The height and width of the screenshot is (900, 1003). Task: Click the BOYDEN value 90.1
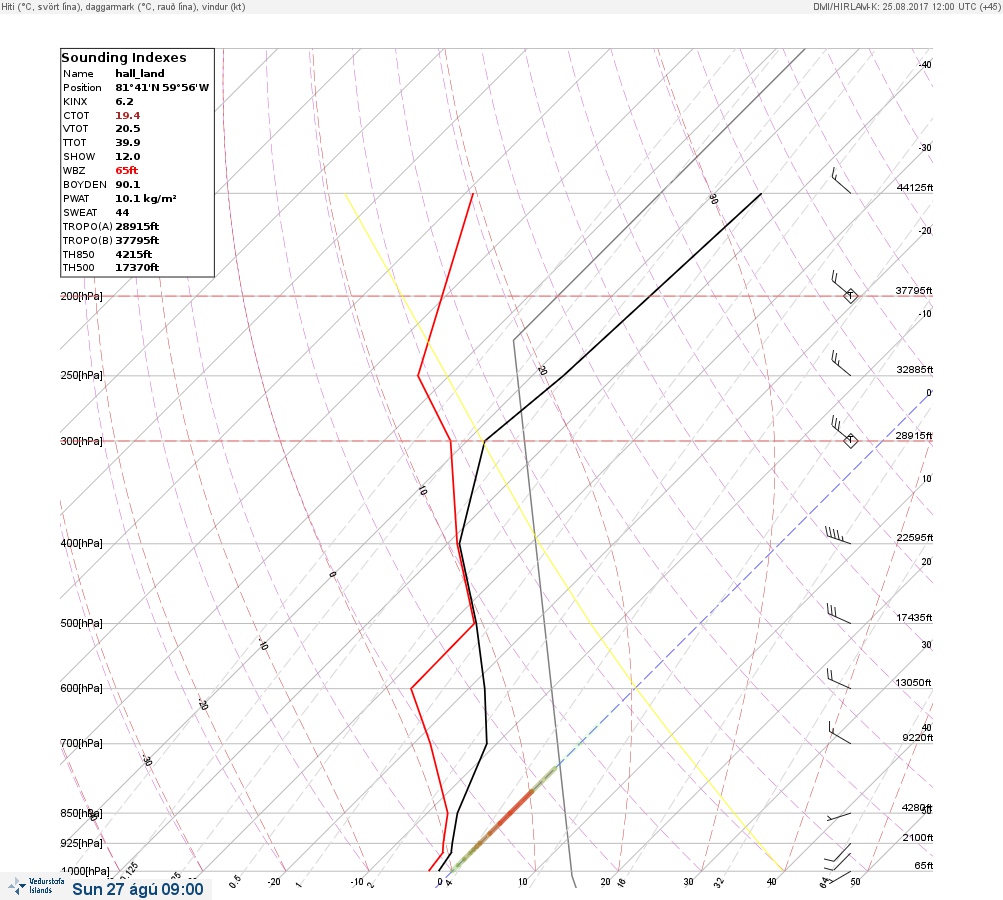127,184
